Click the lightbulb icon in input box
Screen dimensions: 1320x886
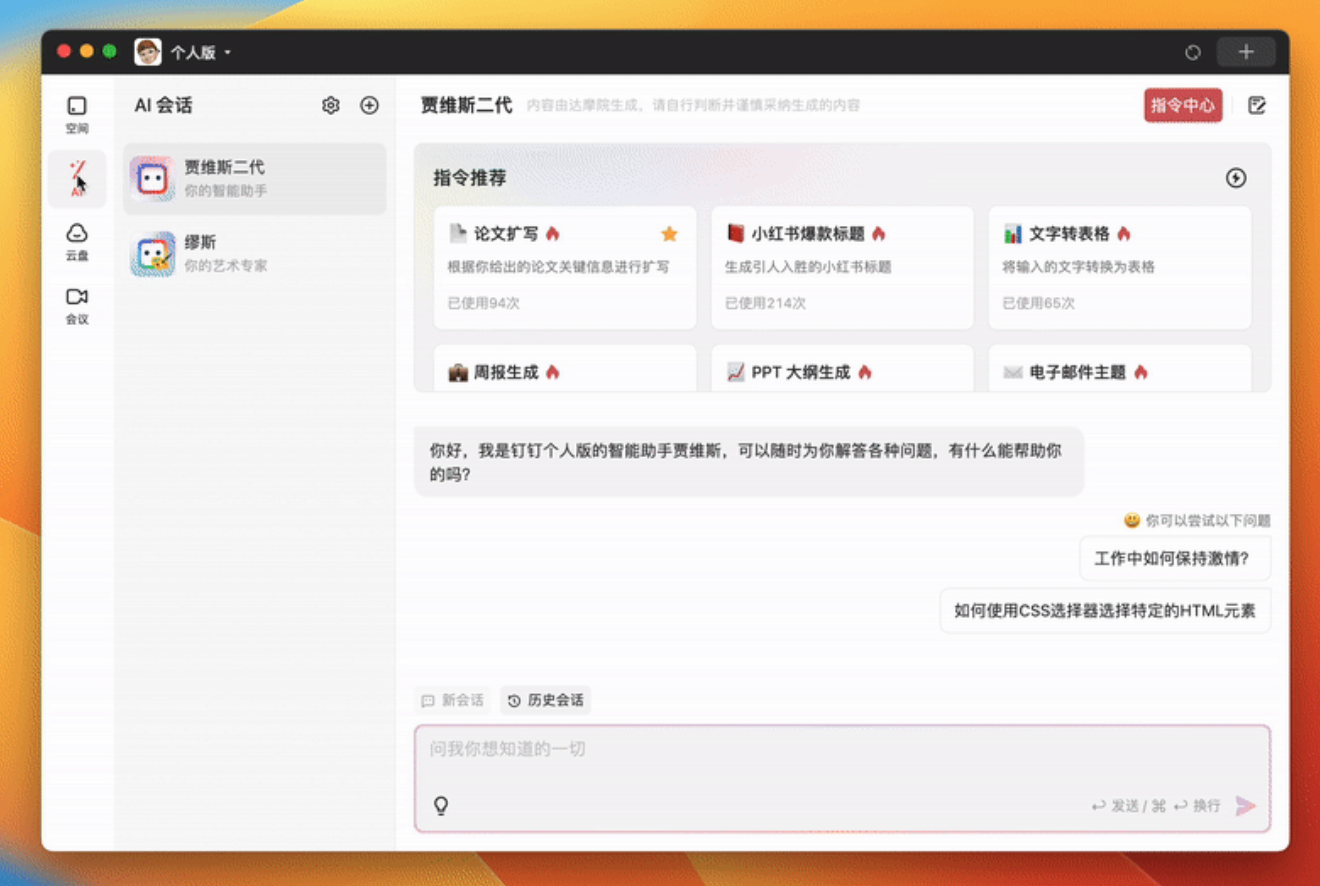[440, 805]
